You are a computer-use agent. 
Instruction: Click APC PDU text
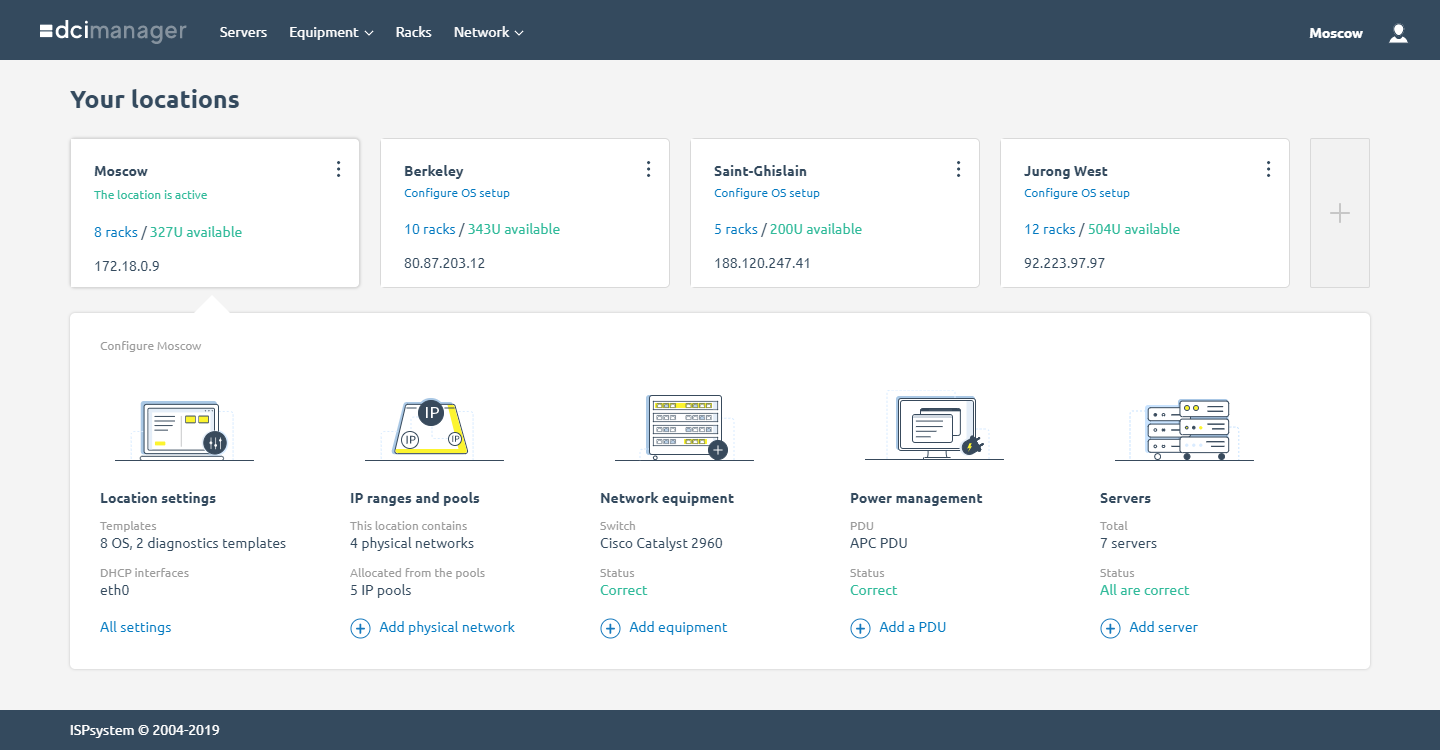[879, 543]
